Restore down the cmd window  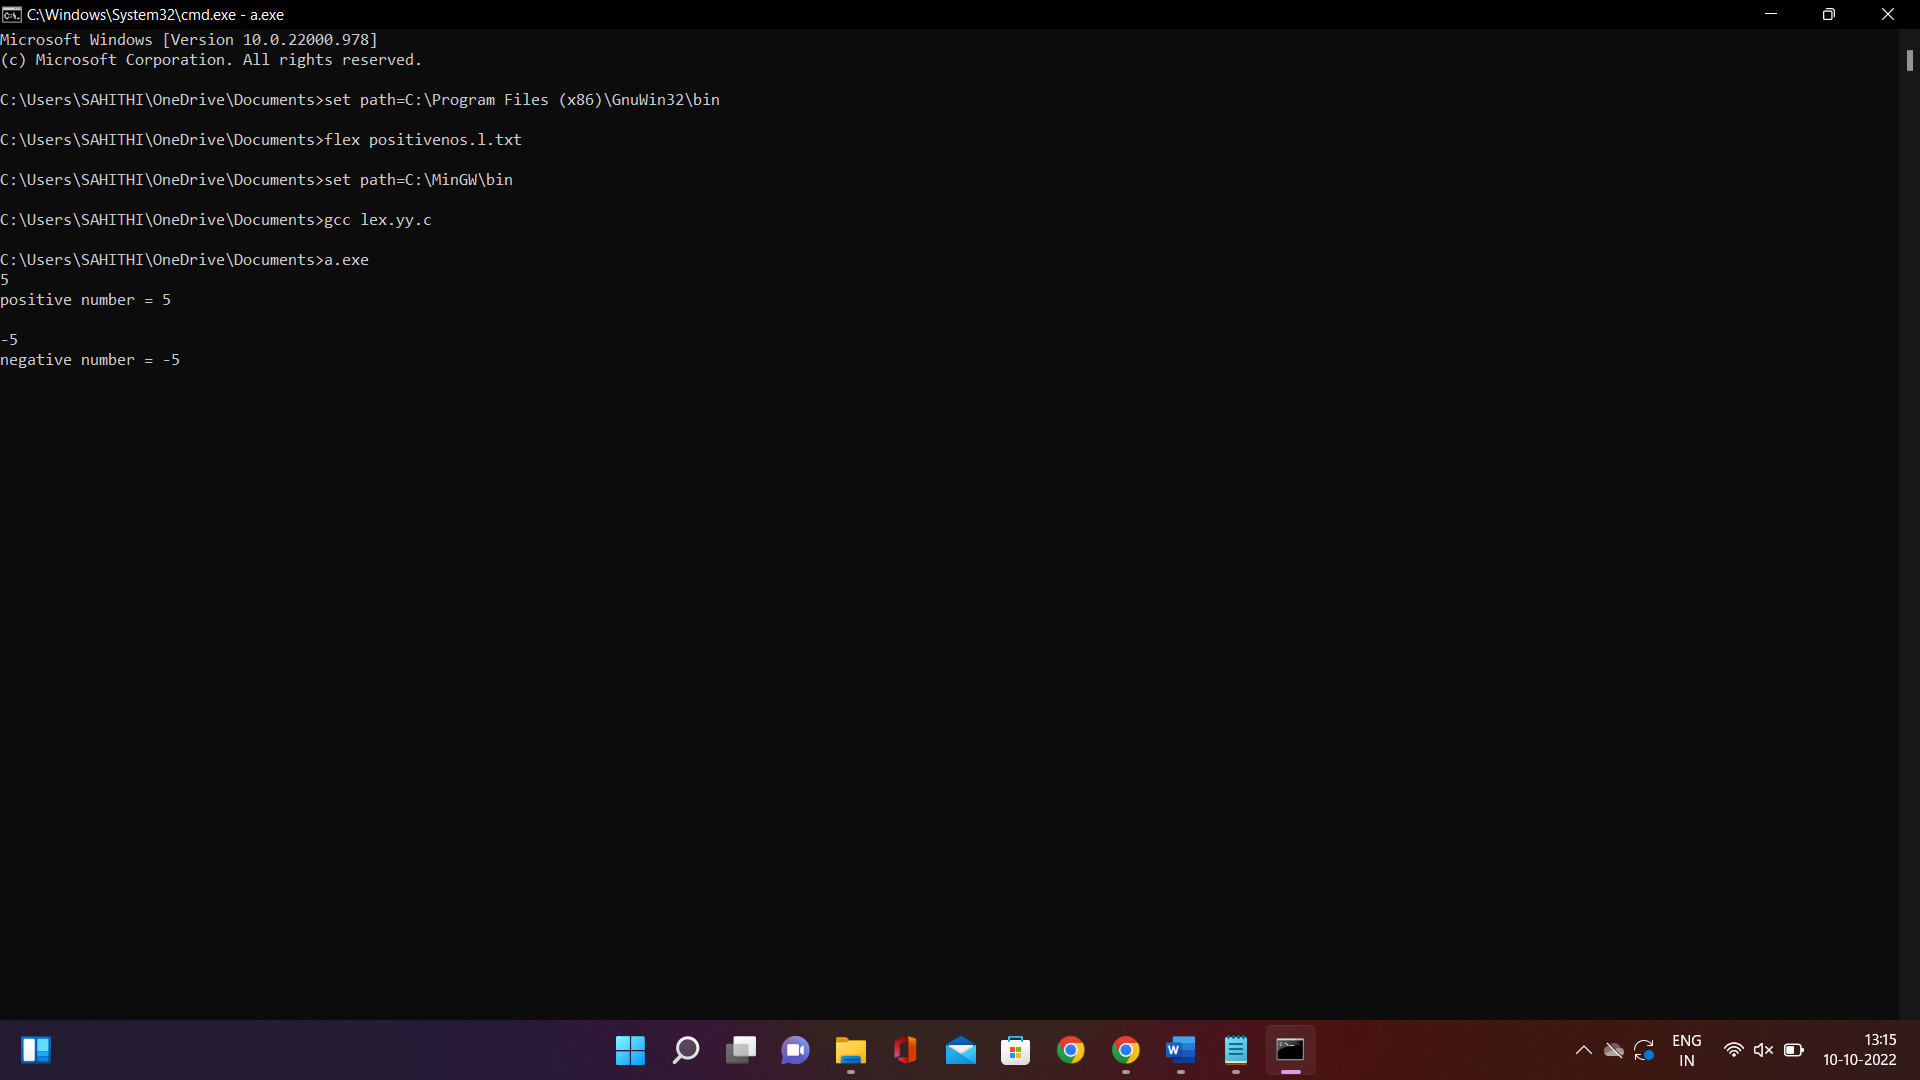tap(1828, 14)
